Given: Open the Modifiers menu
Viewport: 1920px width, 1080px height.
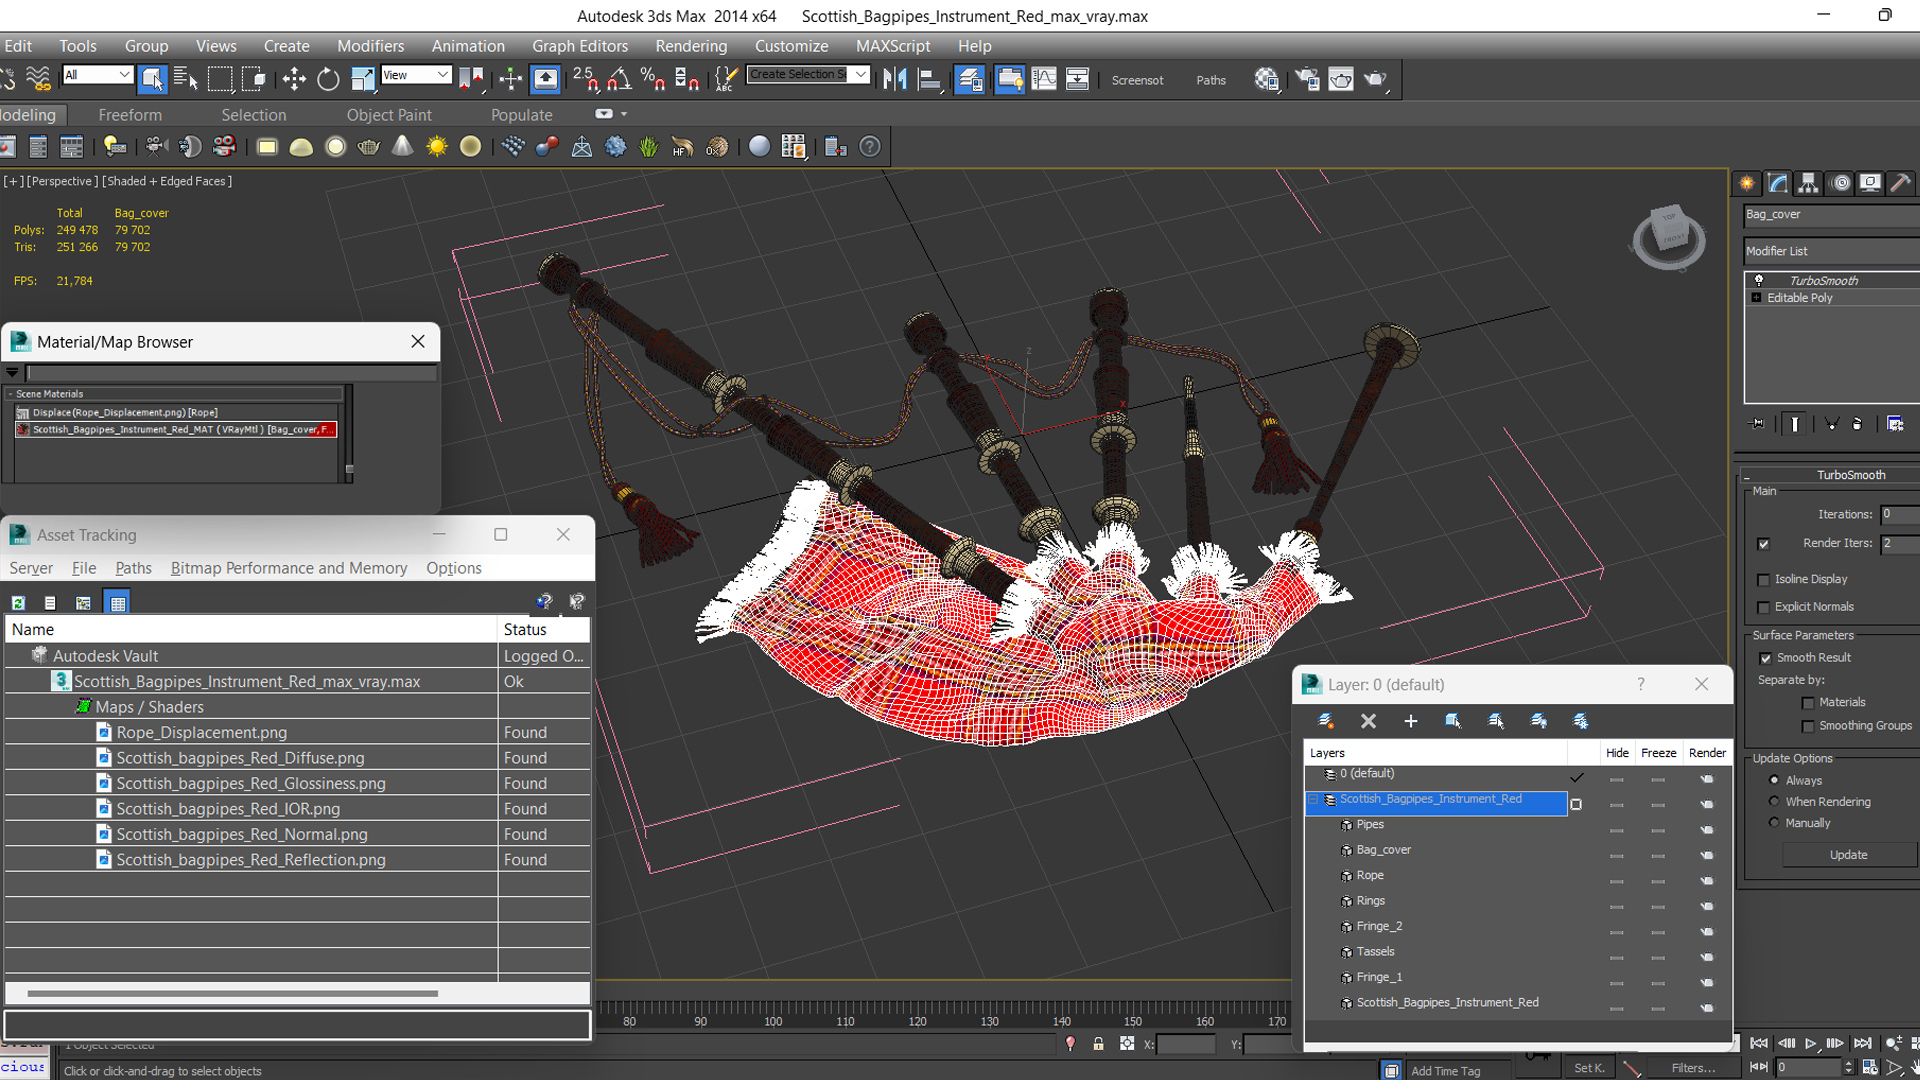Looking at the screenshot, I should click(x=370, y=46).
